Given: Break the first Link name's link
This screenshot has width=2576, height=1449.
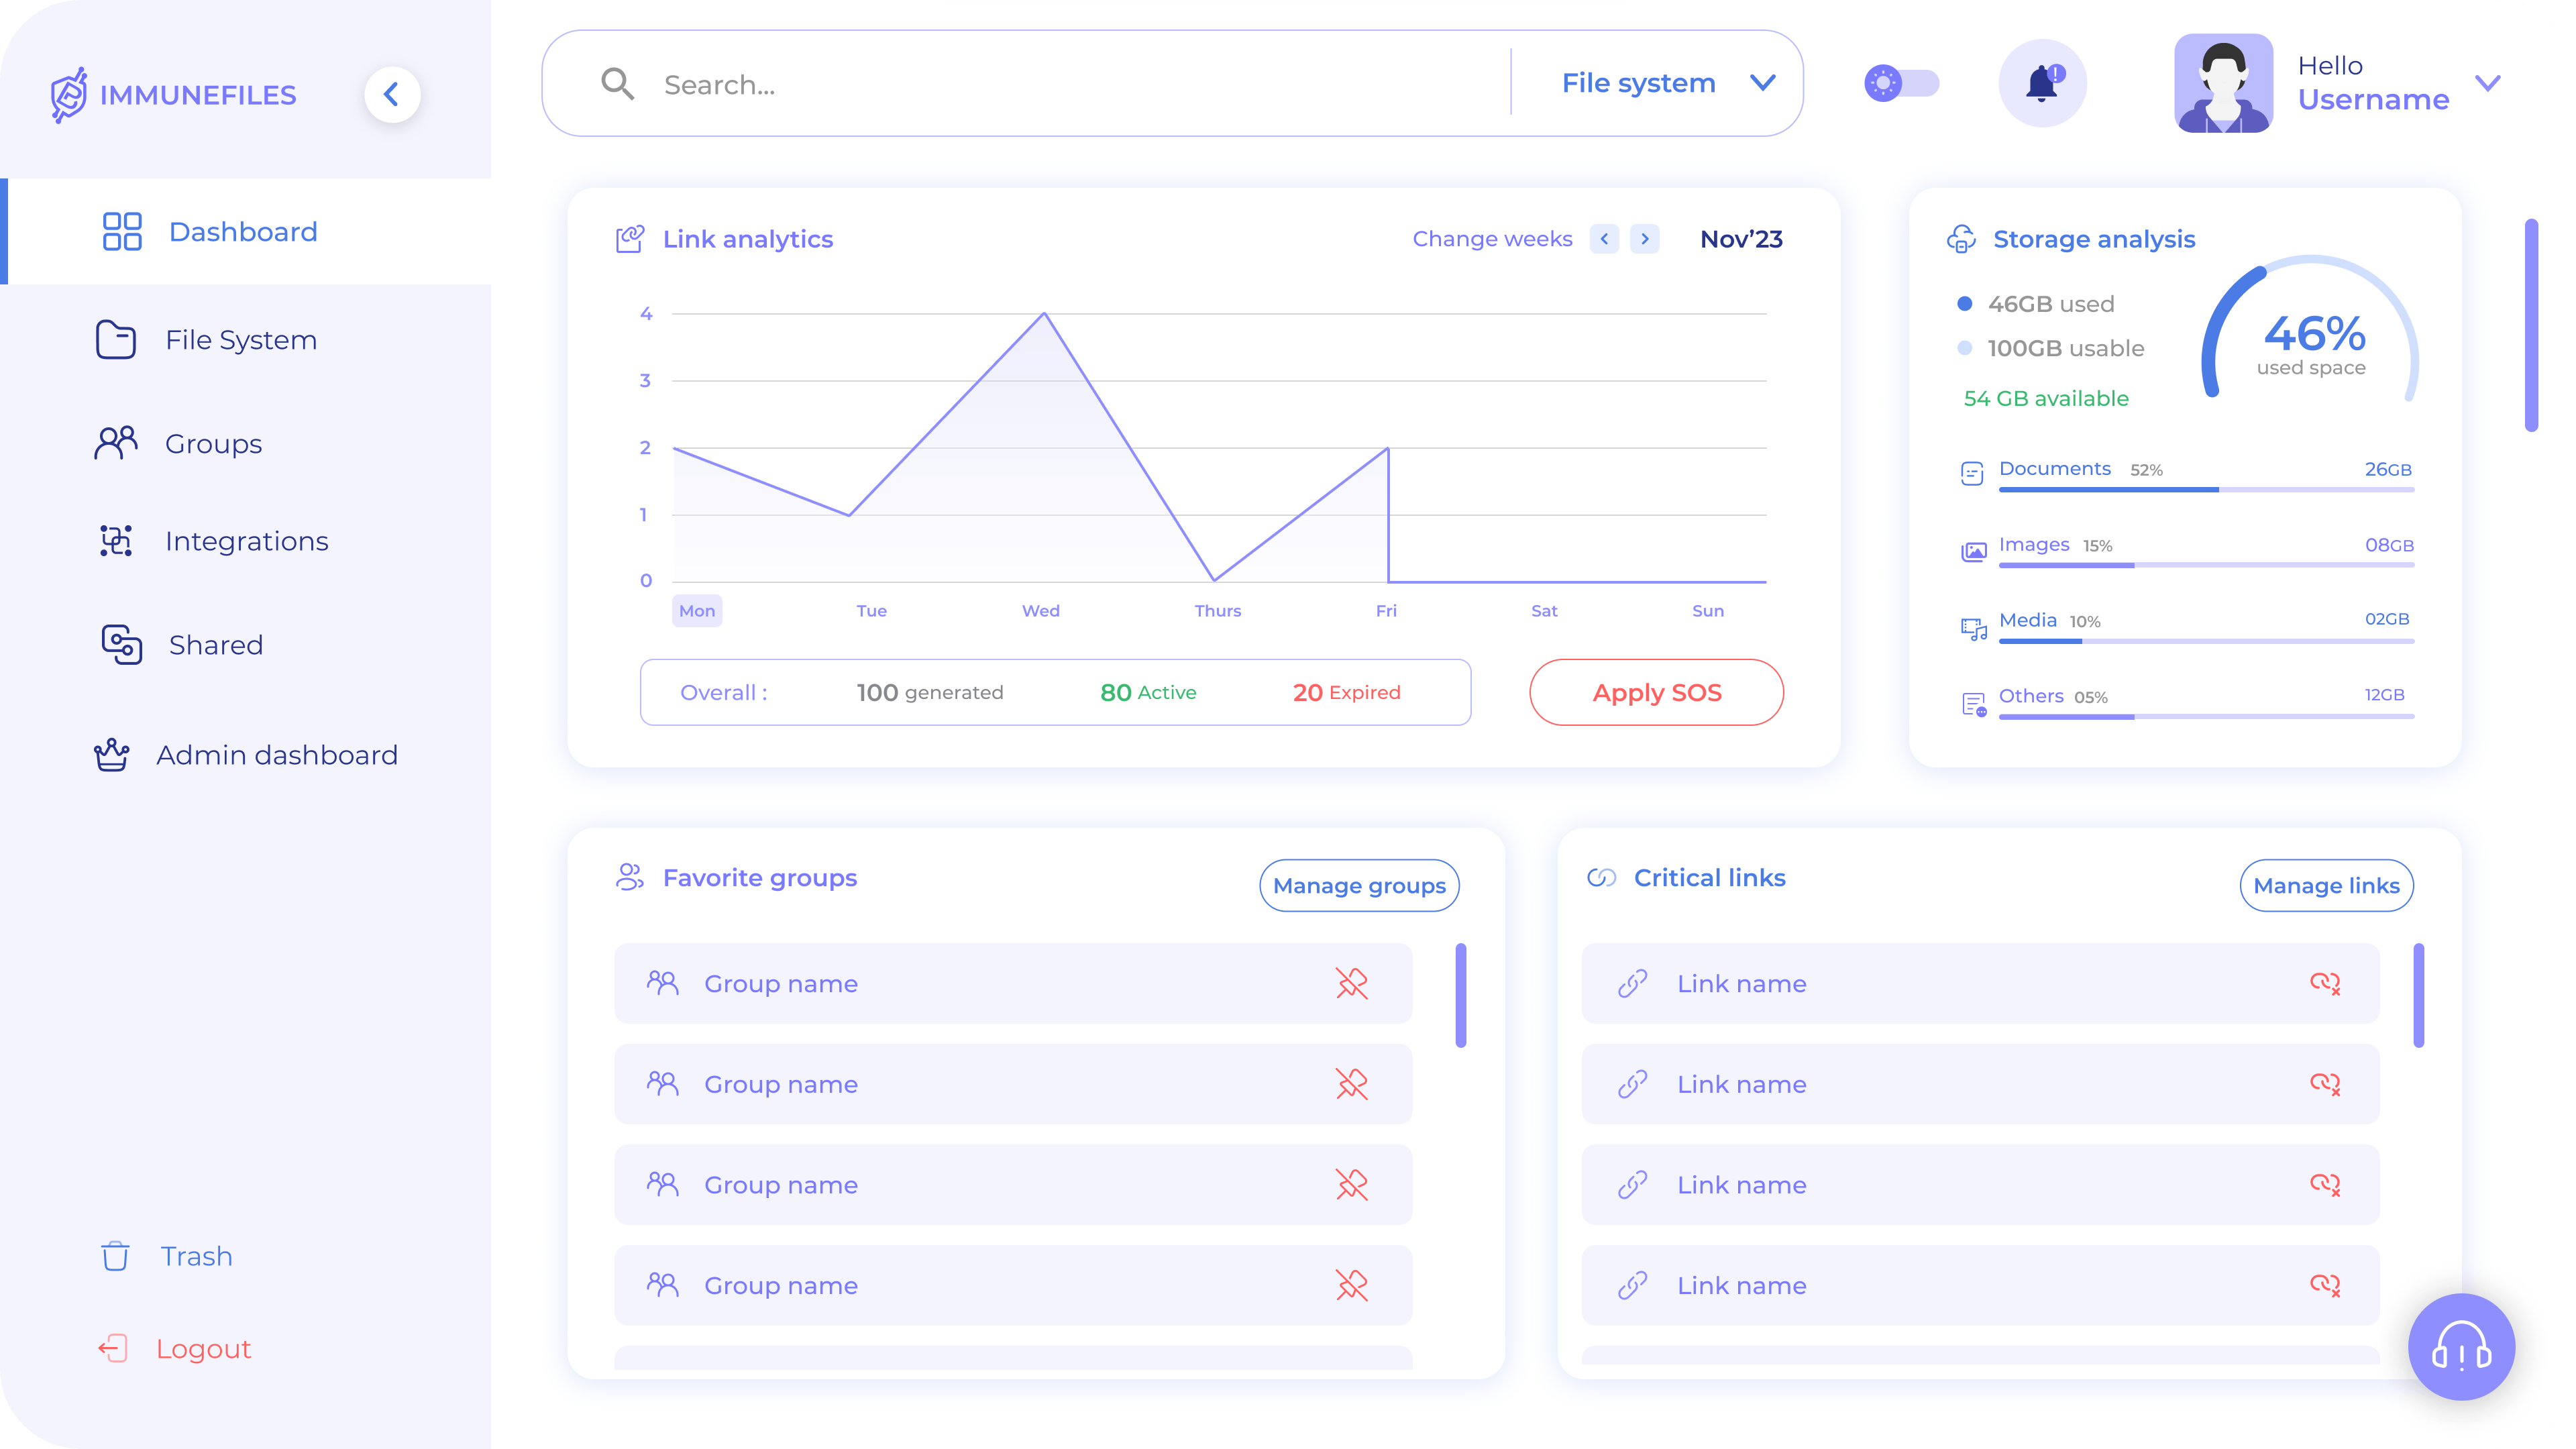Looking at the screenshot, I should (x=2324, y=983).
